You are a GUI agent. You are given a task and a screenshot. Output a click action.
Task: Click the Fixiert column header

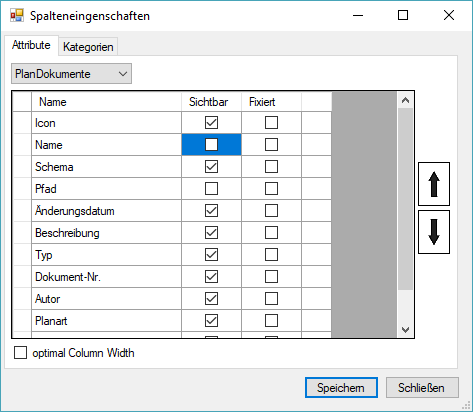271,102
